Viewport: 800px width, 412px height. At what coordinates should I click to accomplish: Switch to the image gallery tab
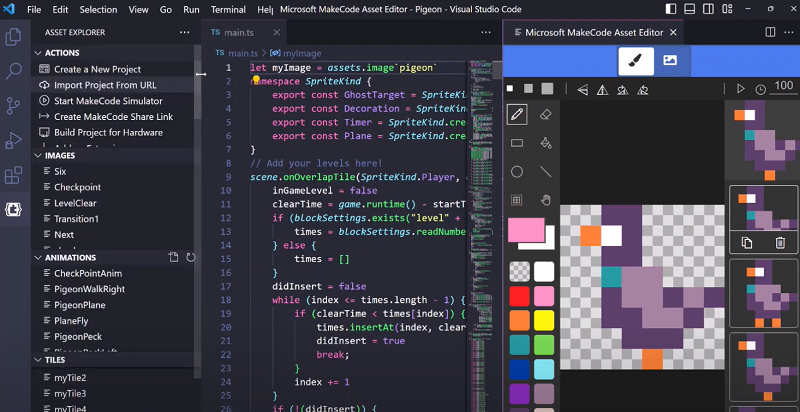670,61
